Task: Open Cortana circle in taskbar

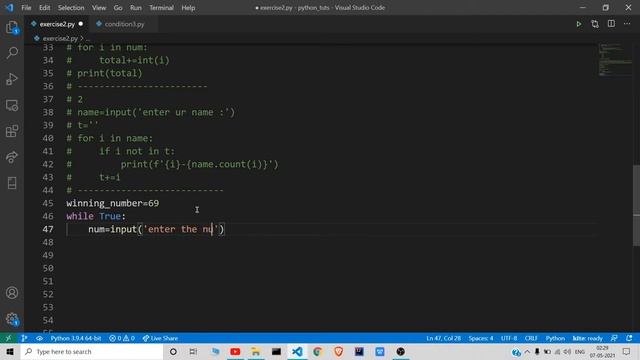Action: 173,351
